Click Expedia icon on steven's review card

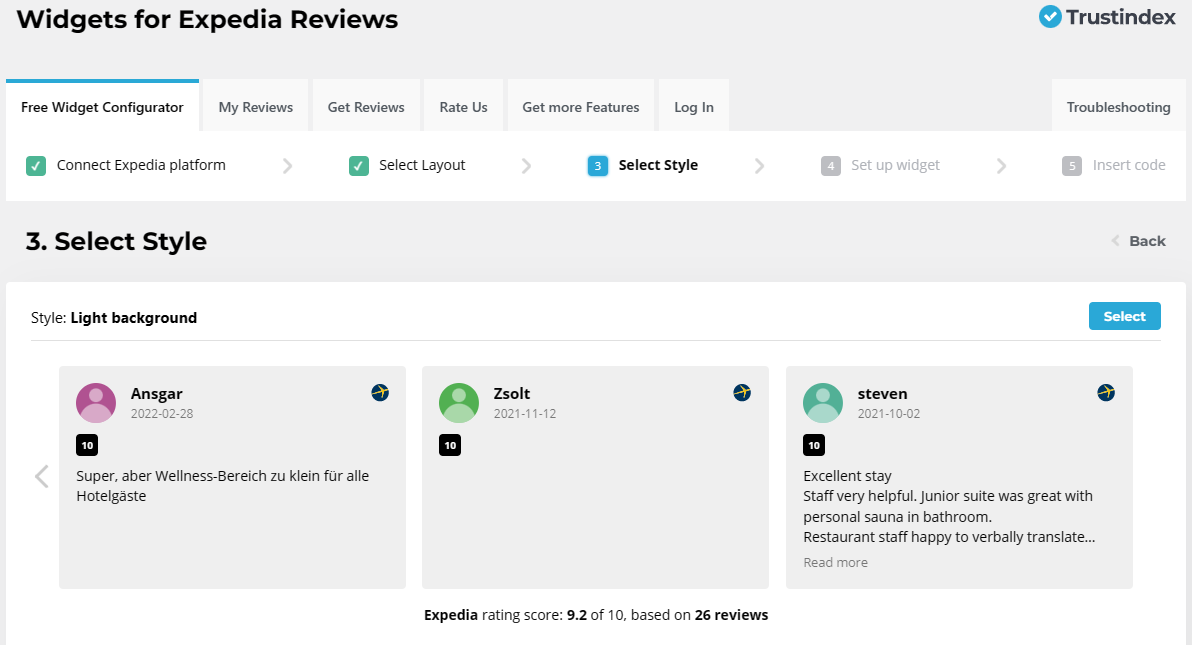[x=1106, y=393]
